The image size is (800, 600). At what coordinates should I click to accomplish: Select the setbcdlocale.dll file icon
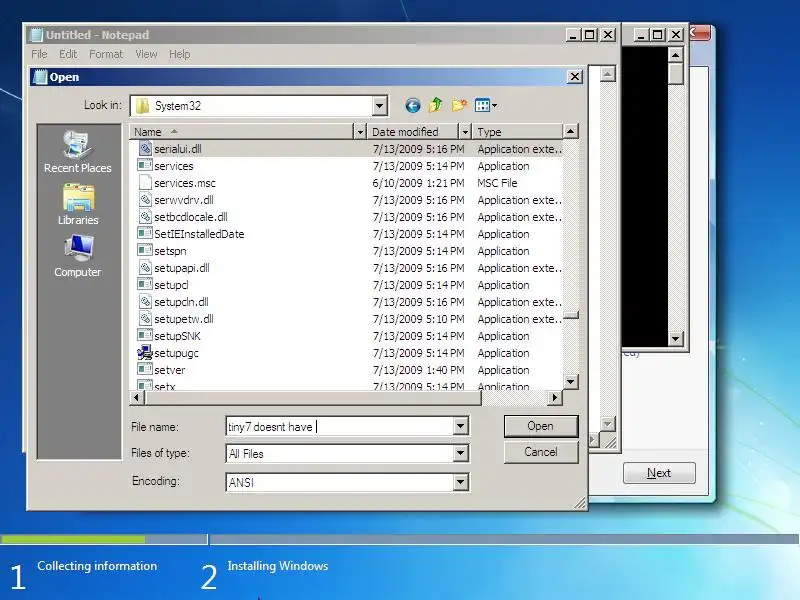(x=145, y=216)
